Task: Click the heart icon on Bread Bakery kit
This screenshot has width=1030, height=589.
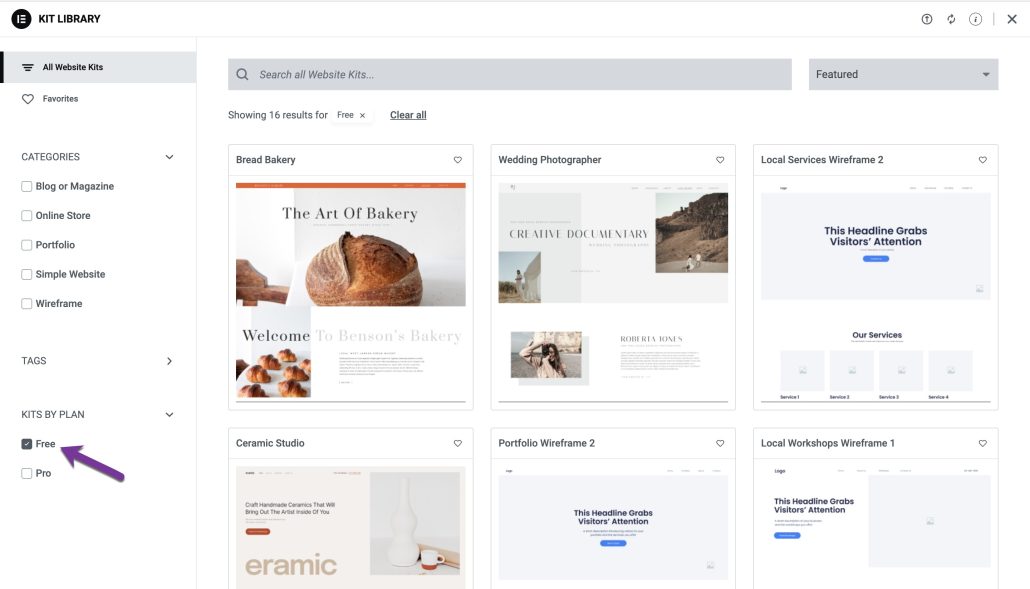Action: click(458, 159)
